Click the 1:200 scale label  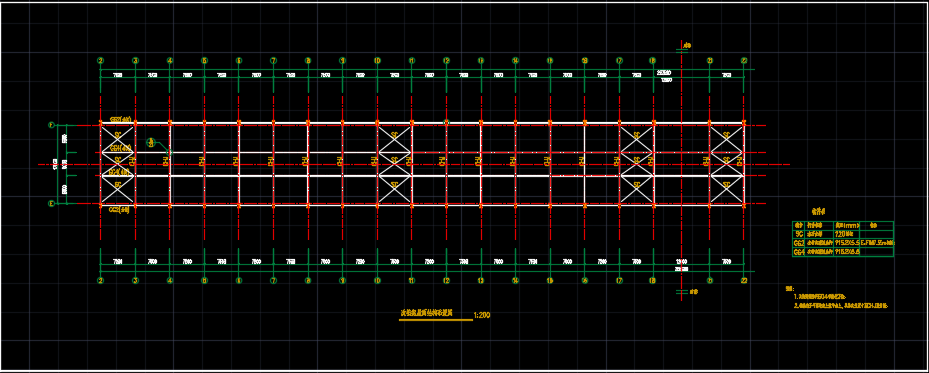click(x=482, y=316)
